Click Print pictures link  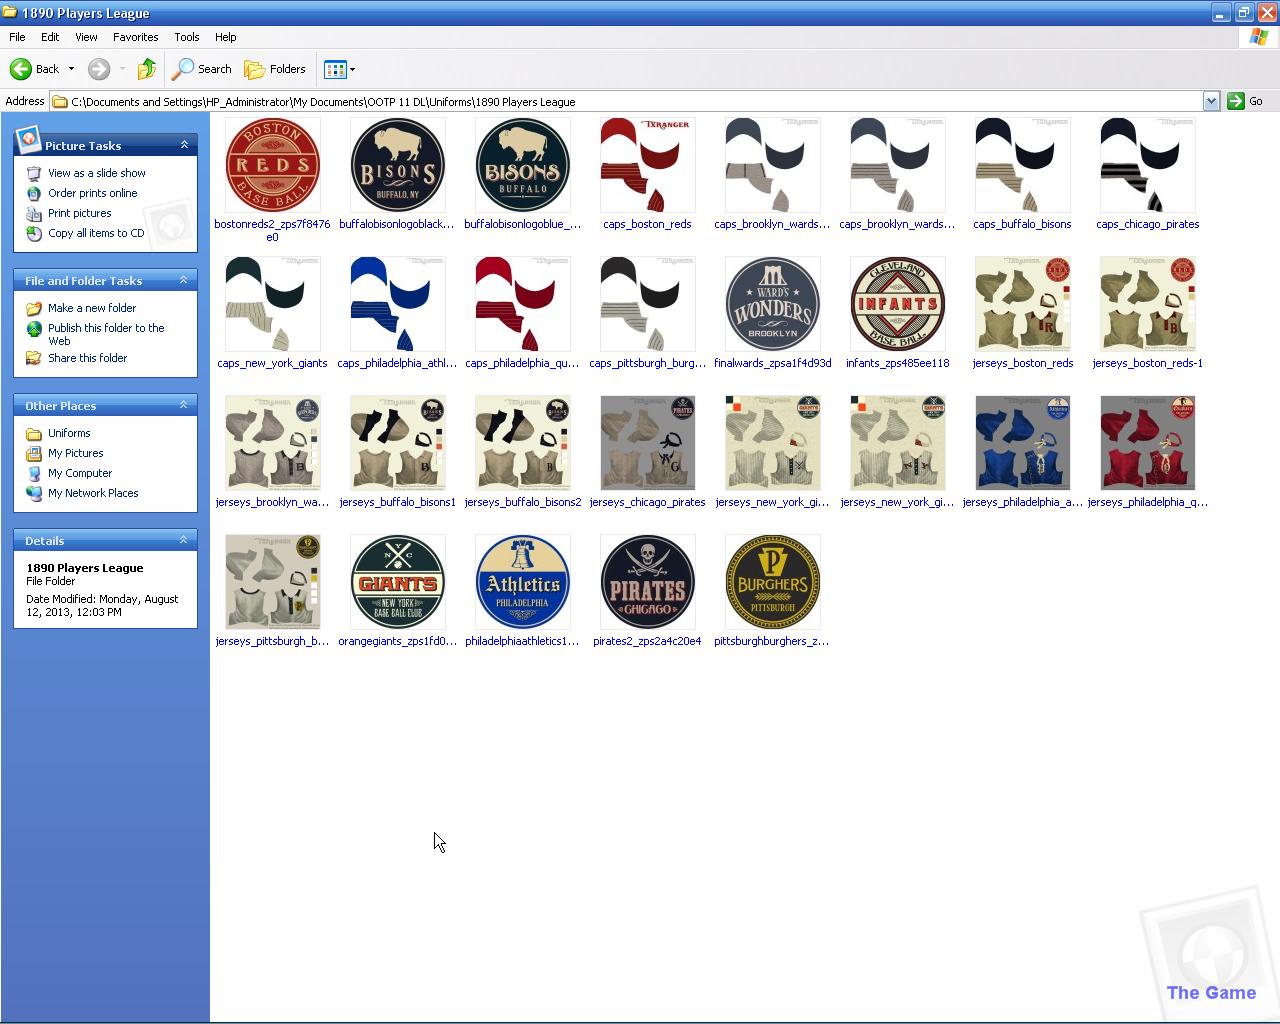coord(80,213)
